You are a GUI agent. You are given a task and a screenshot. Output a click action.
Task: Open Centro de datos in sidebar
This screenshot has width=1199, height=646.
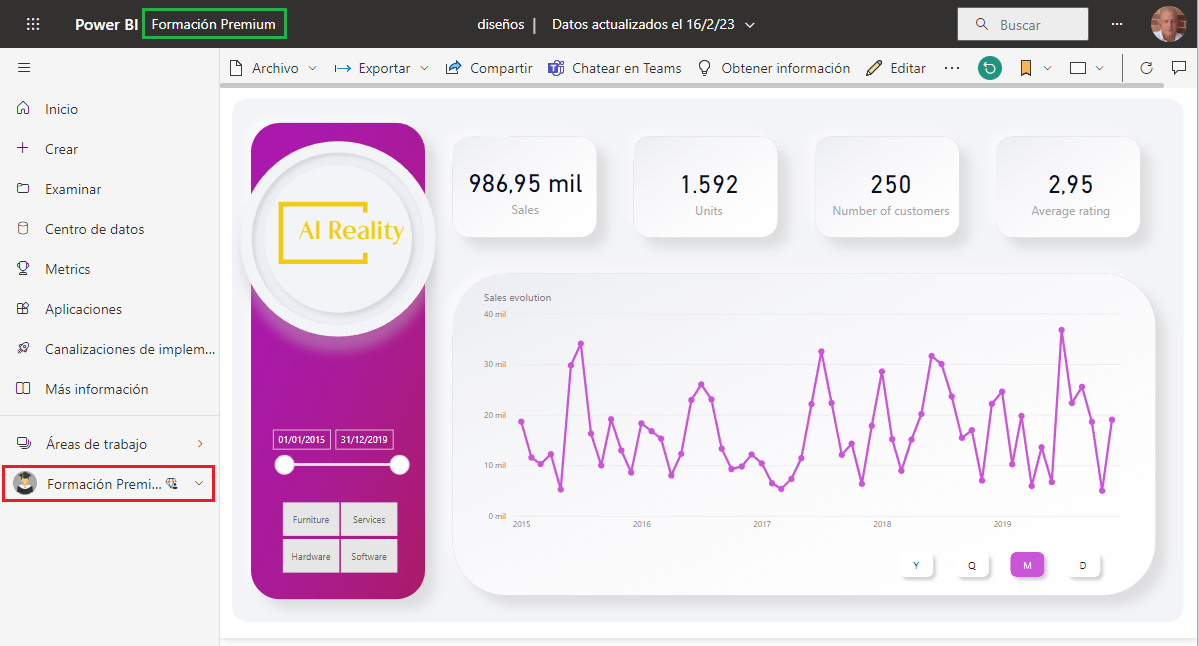[94, 229]
